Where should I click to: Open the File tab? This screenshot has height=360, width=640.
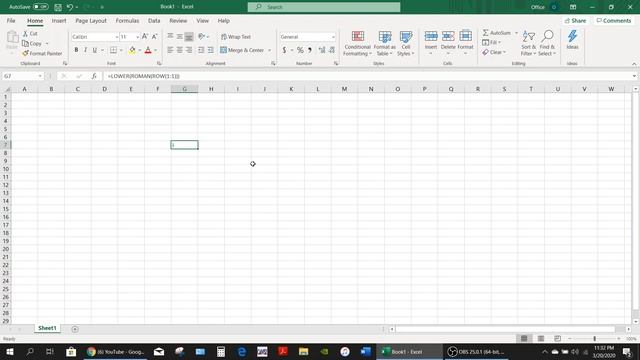(11, 21)
